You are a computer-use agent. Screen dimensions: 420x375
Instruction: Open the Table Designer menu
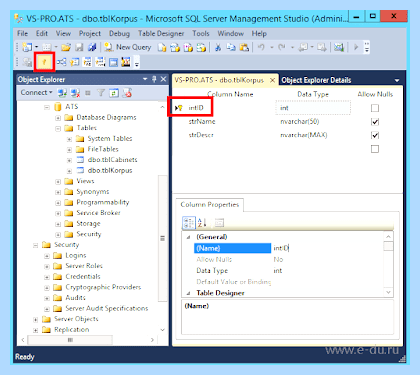tap(161, 33)
